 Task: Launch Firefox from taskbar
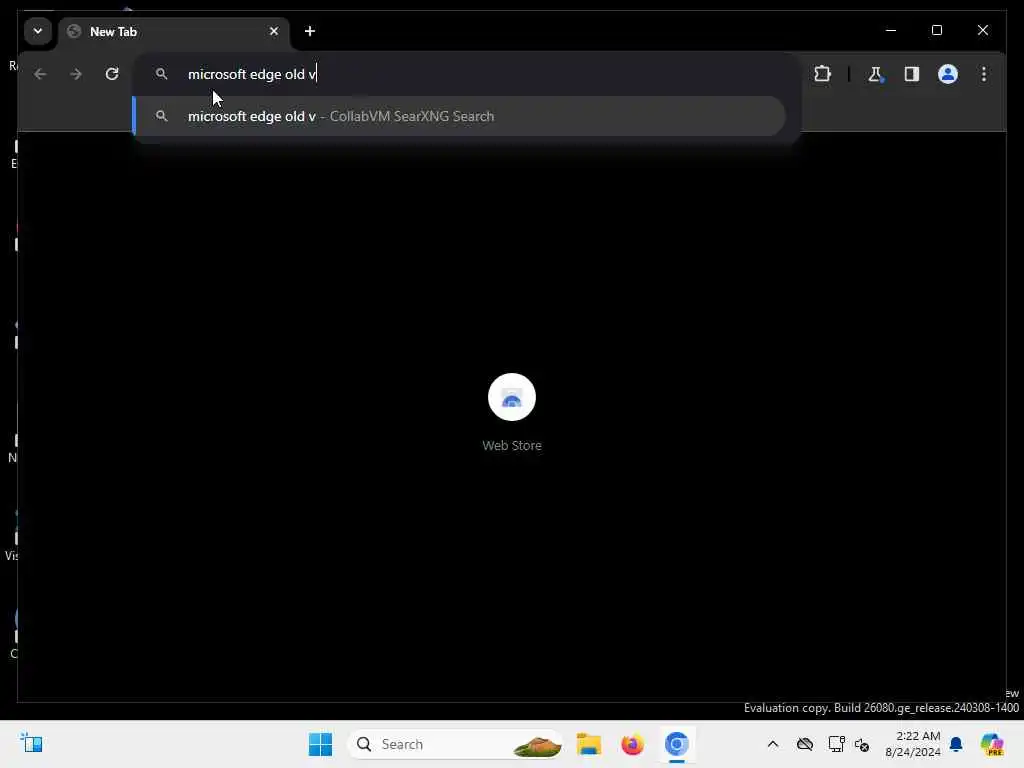[x=632, y=744]
